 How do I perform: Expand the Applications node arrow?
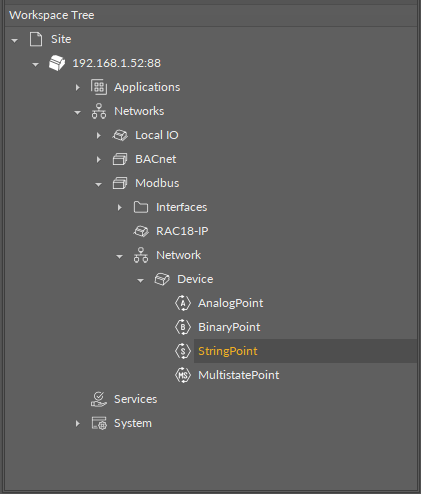pyautogui.click(x=77, y=87)
